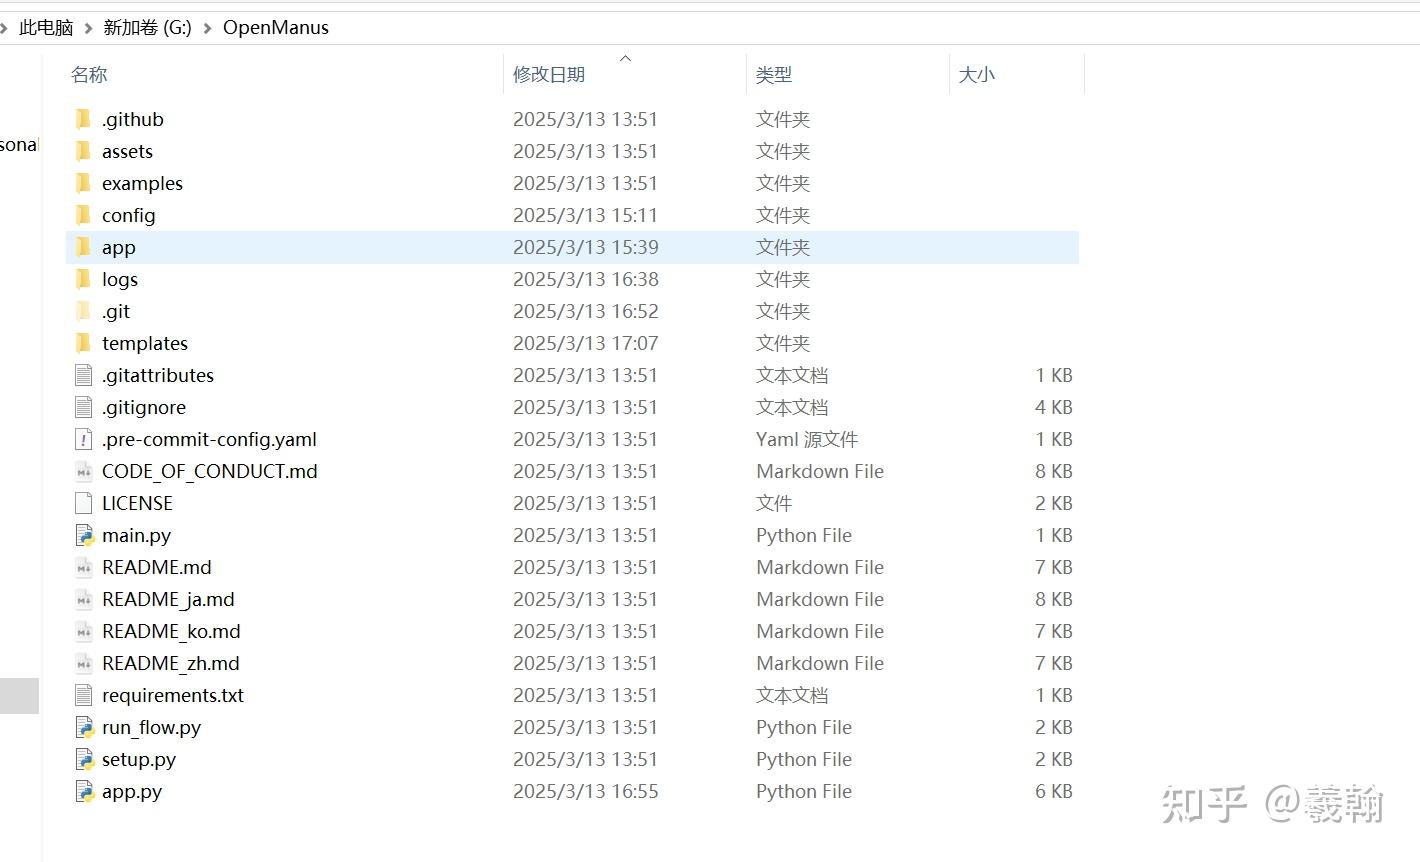Select the requirements.txt file name

tap(173, 696)
